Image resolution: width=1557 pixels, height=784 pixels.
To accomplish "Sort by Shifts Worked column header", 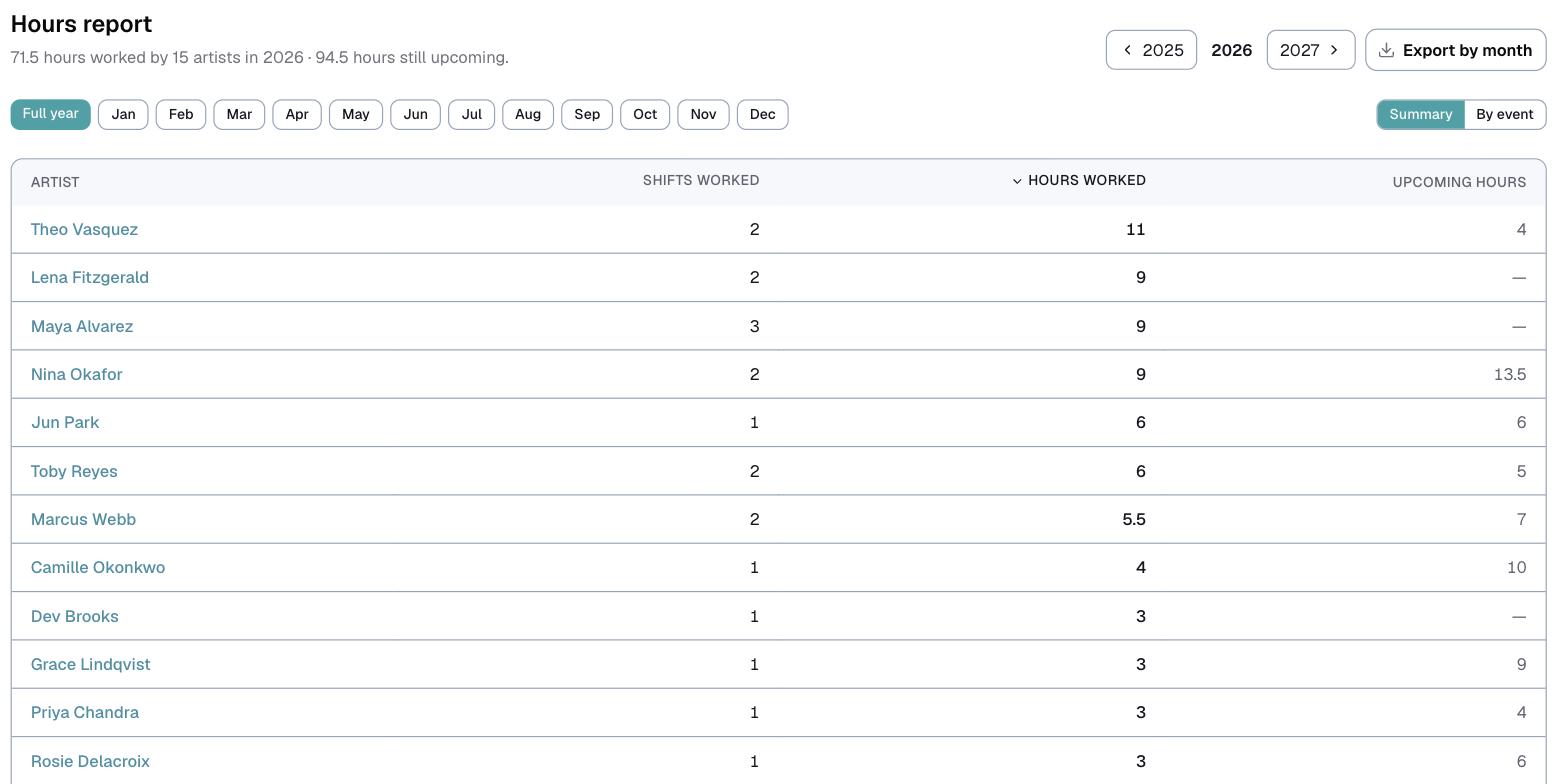I will 701,181.
